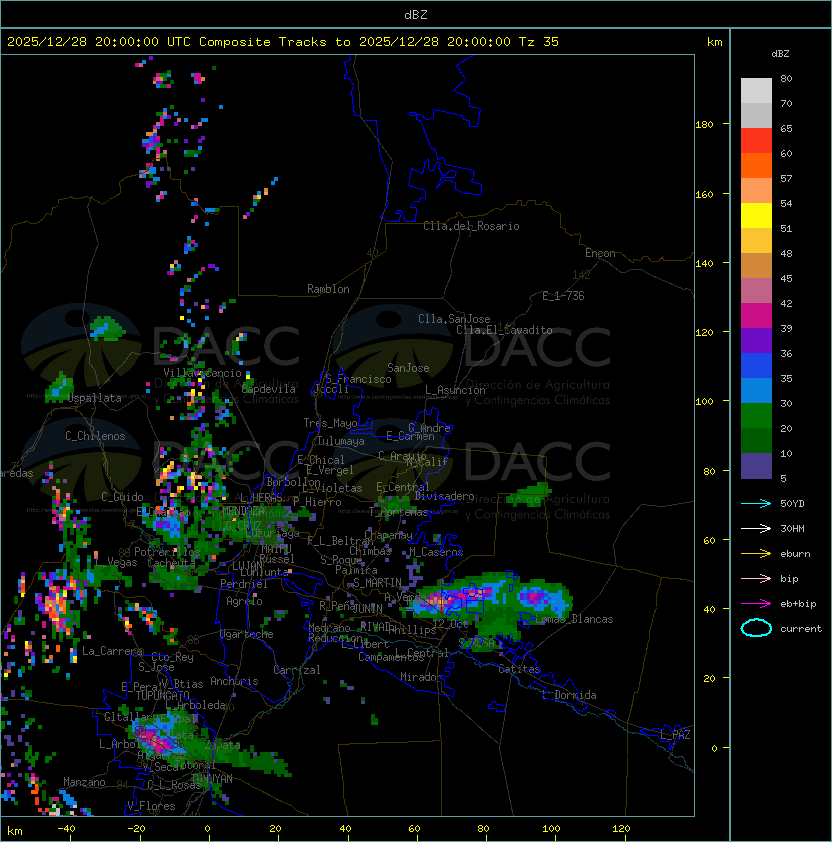Click the Lomas_Blancas label
This screenshot has height=842, width=832.
[x=574, y=619]
